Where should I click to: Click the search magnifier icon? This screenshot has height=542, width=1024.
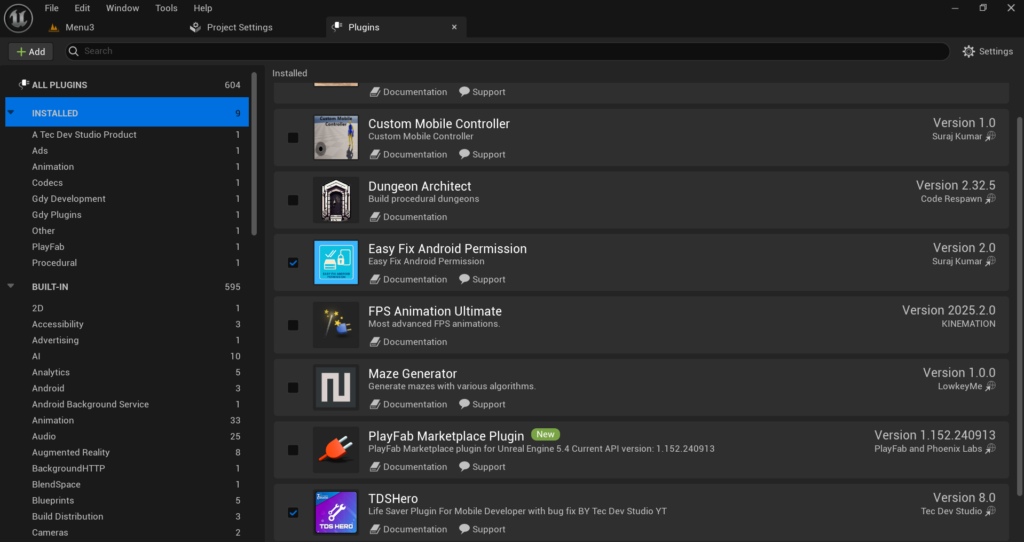coord(74,51)
